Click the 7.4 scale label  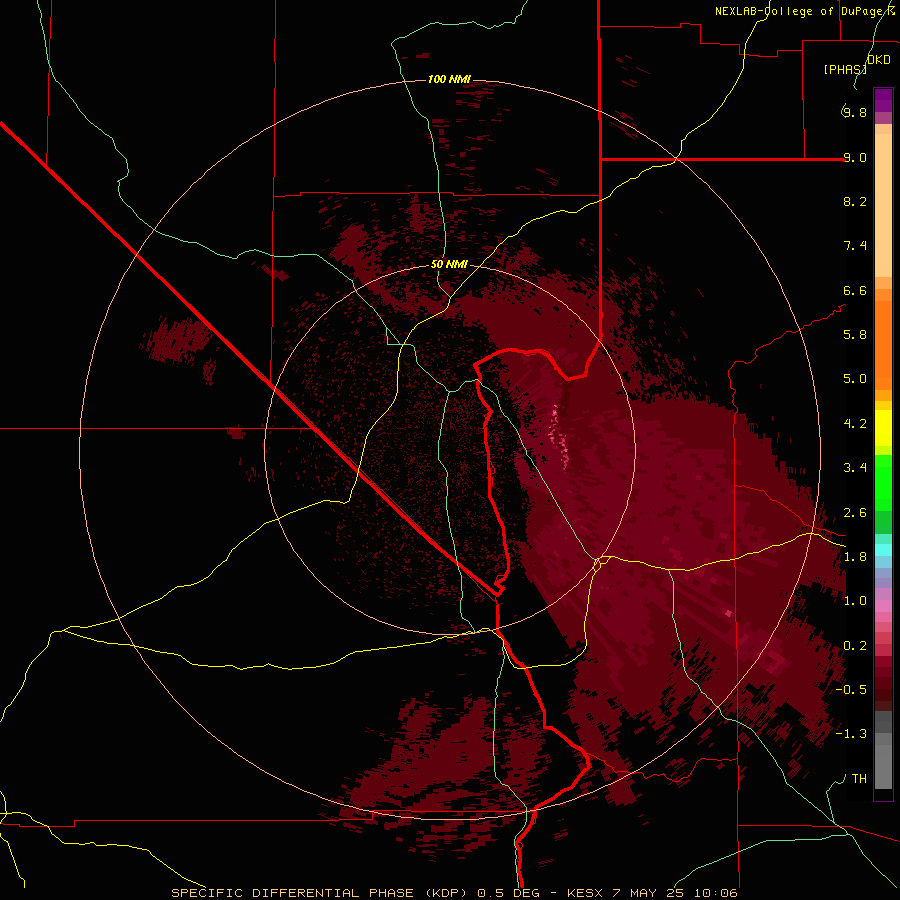click(x=855, y=246)
